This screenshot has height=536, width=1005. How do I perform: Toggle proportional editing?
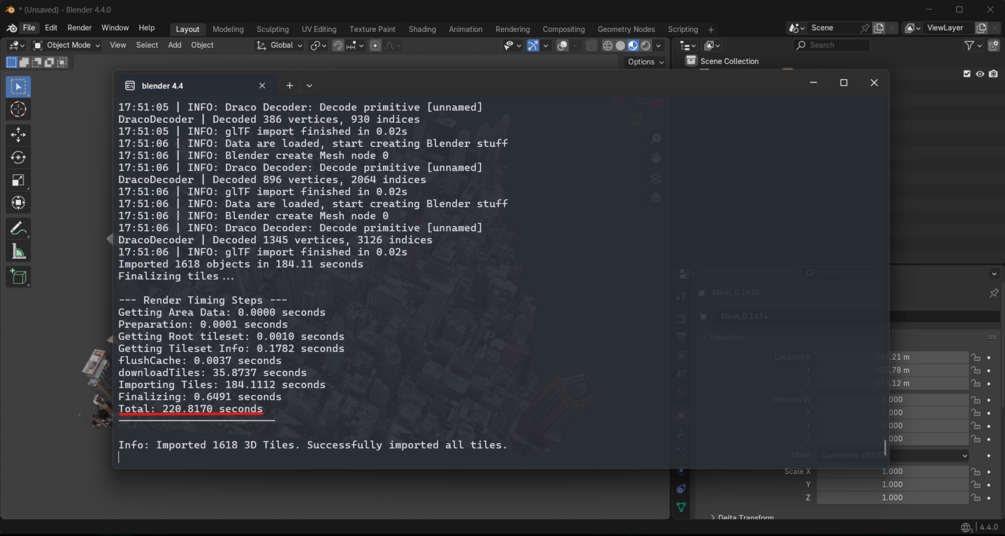(375, 46)
